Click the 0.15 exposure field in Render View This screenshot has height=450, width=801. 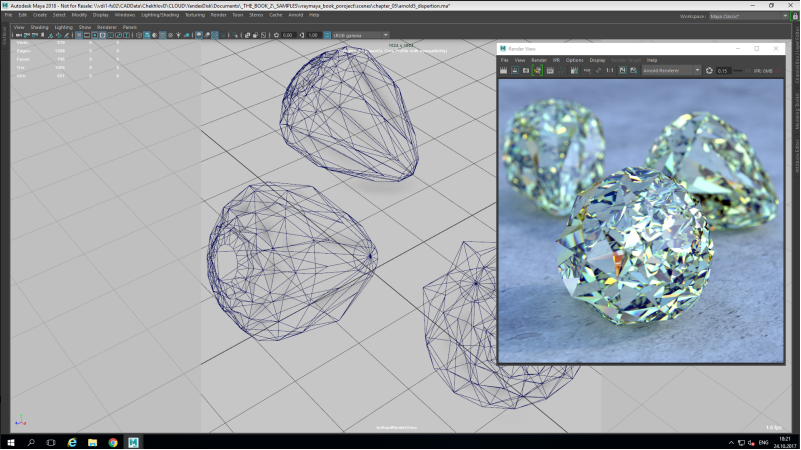[723, 70]
